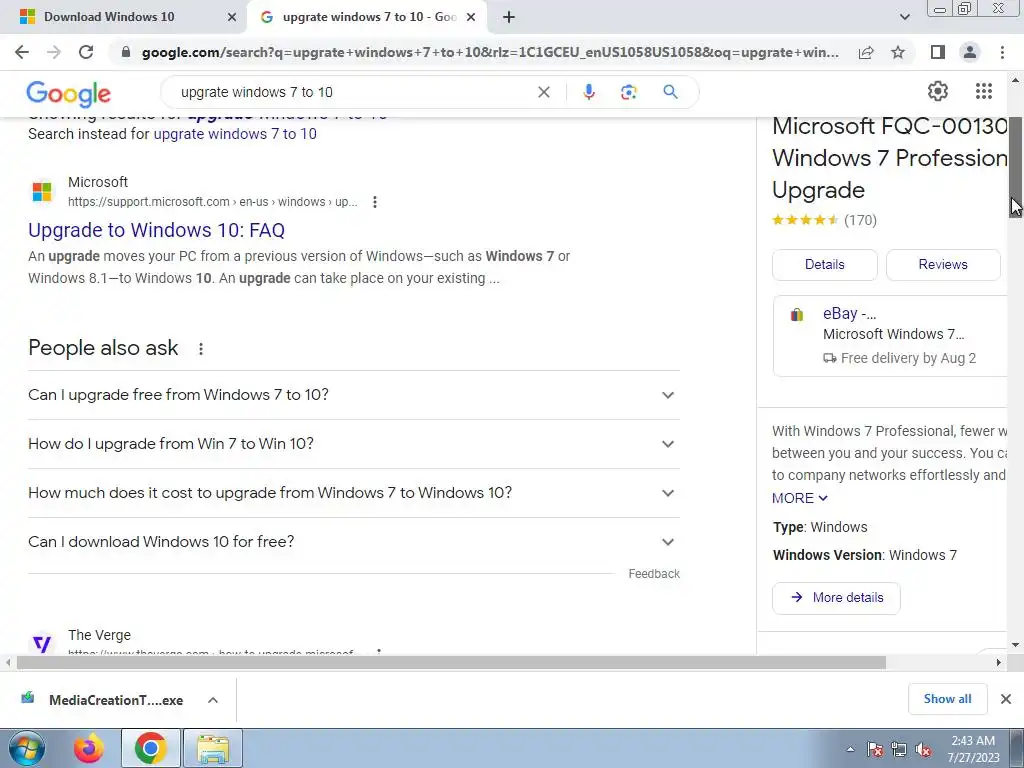This screenshot has width=1024, height=768.
Task: Open the Chrome three-dot menu
Action: coord(1002,52)
